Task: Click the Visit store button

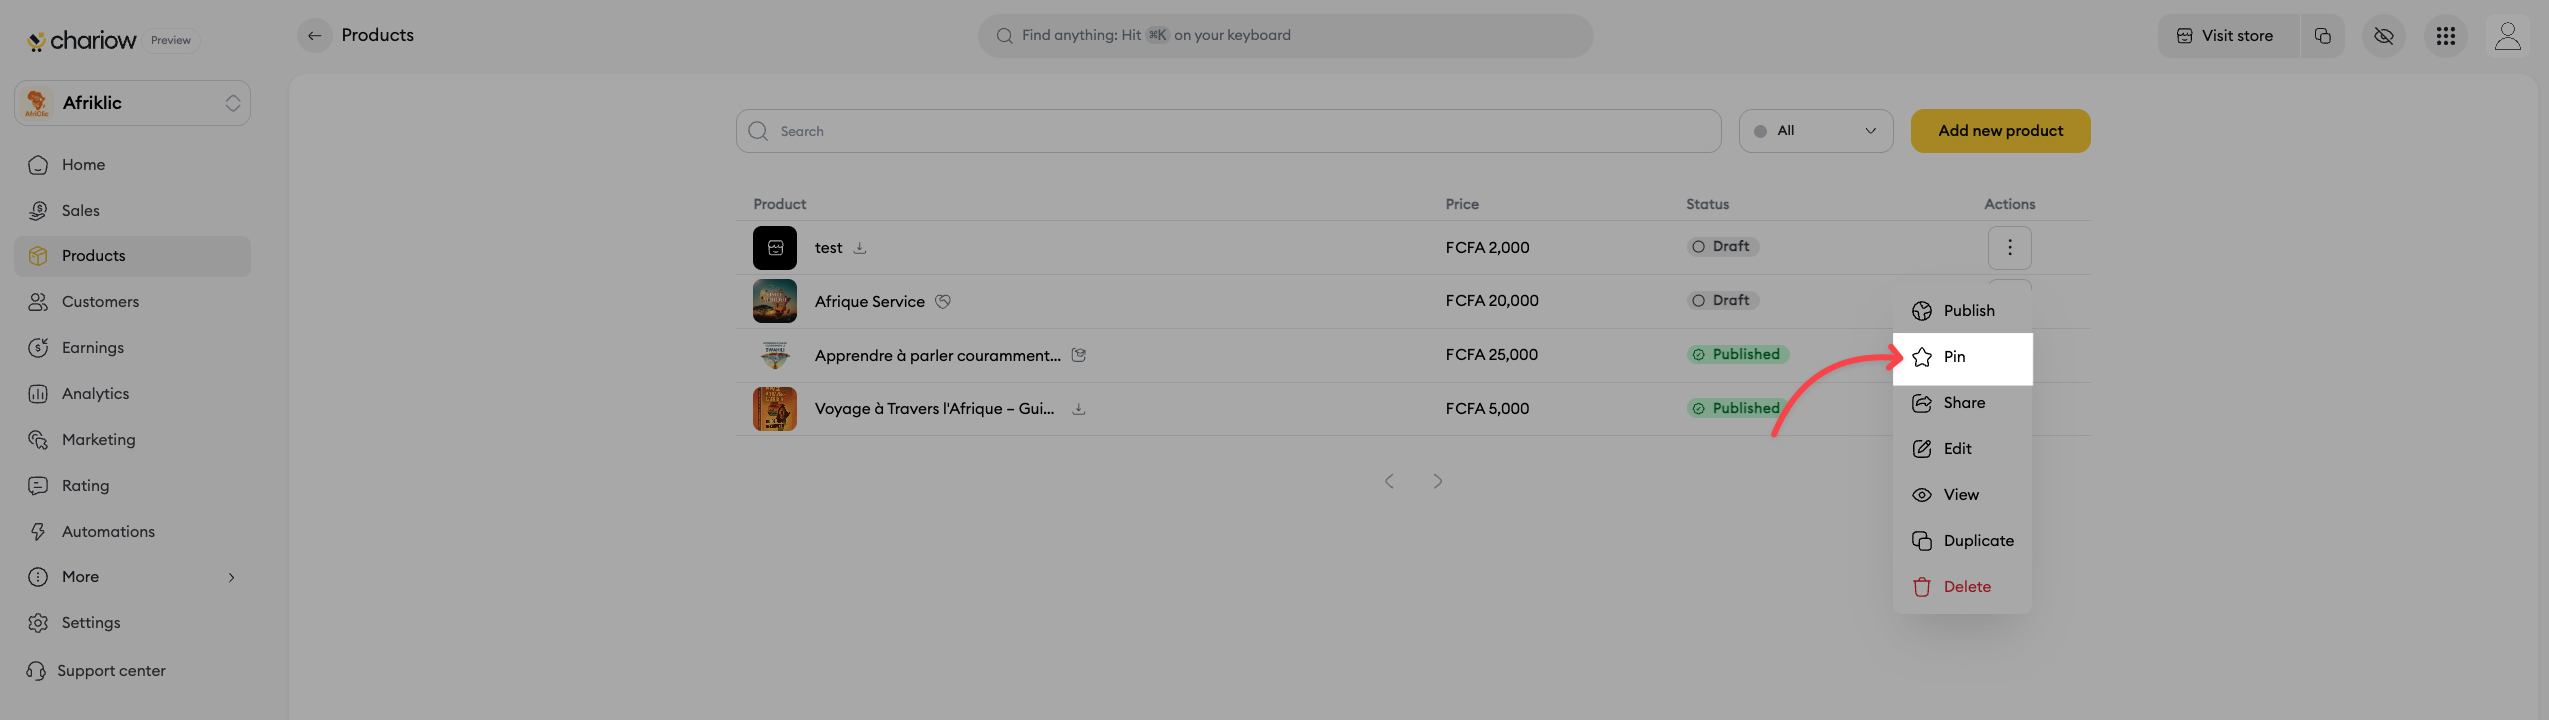Action: coord(2227,36)
